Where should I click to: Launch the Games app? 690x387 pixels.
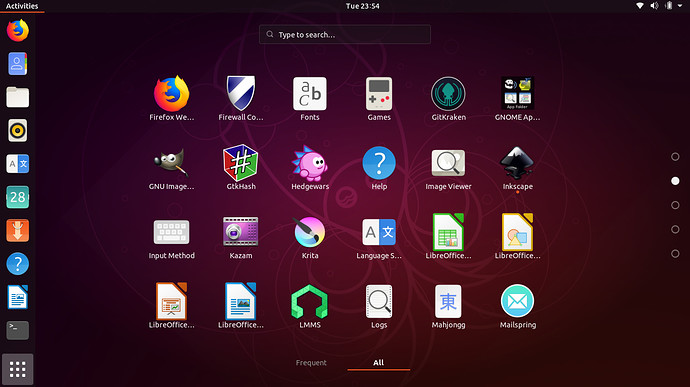point(379,94)
